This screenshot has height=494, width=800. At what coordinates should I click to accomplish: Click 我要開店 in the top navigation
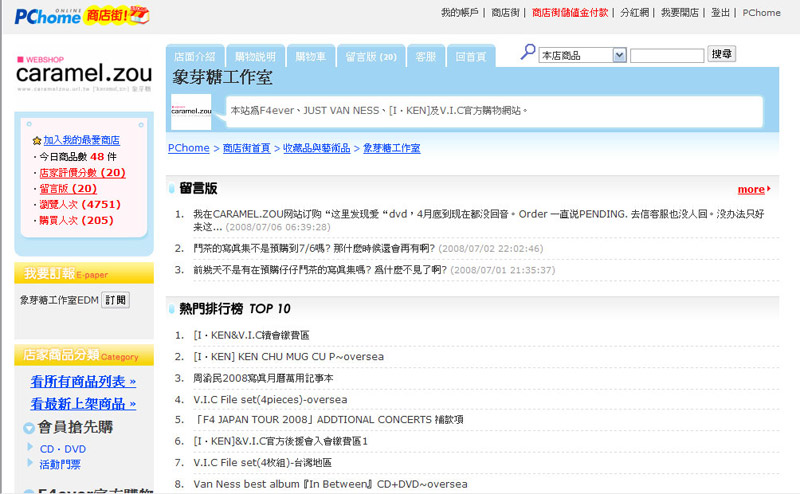point(680,13)
